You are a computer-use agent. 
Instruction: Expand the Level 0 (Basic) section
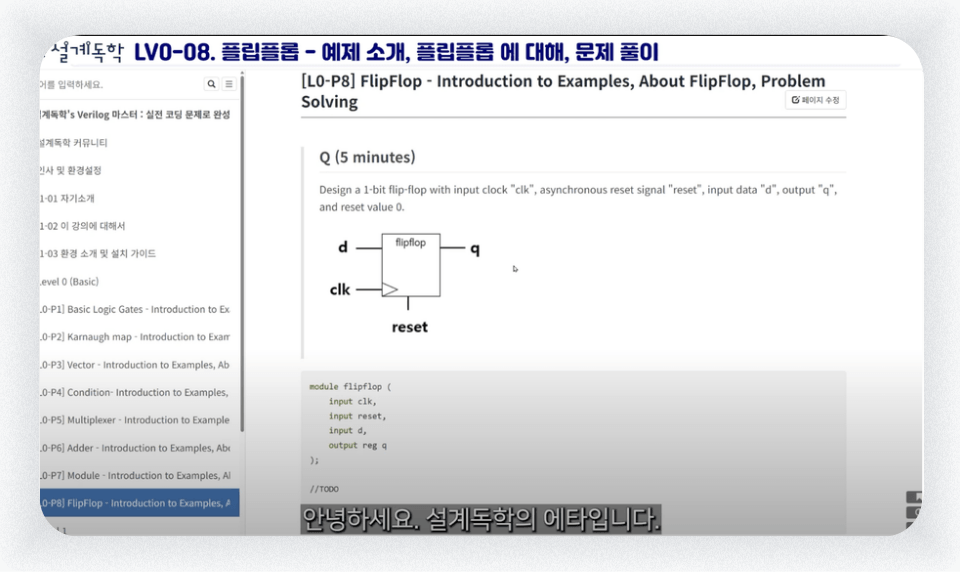pos(69,282)
